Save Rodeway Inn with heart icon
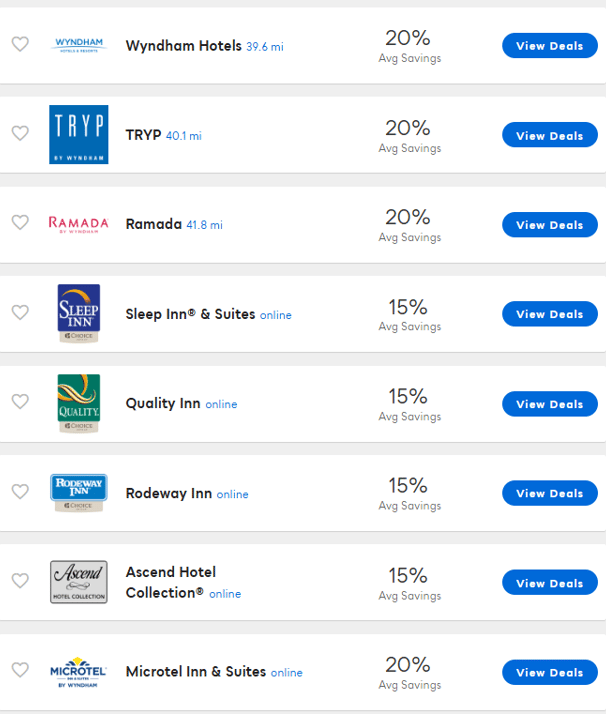The height and width of the screenshot is (714, 606). point(20,491)
